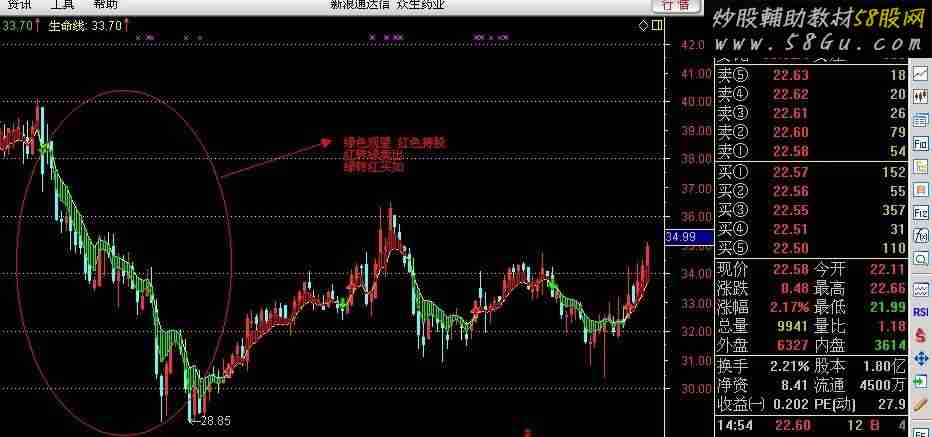This screenshot has width=932, height=437.
Task: Click the 买③ row with price 22.55
Action: (x=812, y=210)
